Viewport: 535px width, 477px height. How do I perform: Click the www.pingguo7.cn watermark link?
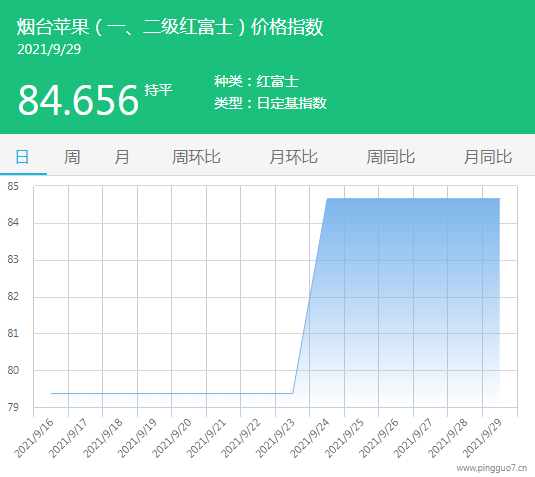coord(492,468)
